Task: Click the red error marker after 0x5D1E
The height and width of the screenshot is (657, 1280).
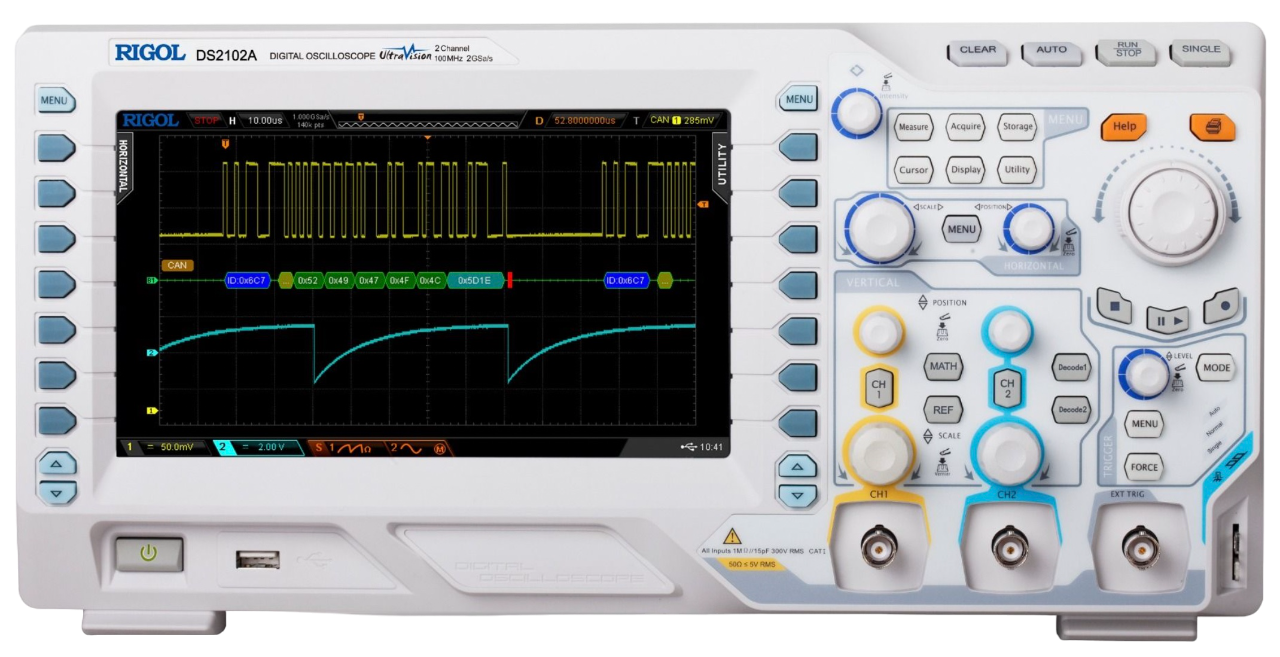Action: (x=510, y=281)
